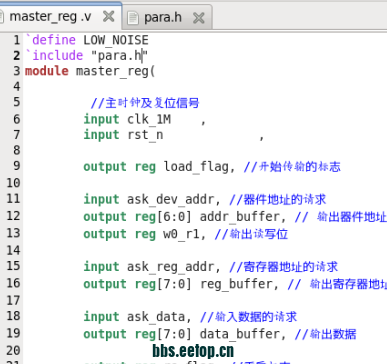
Task: Switch to the para.h tab
Action: [167, 17]
